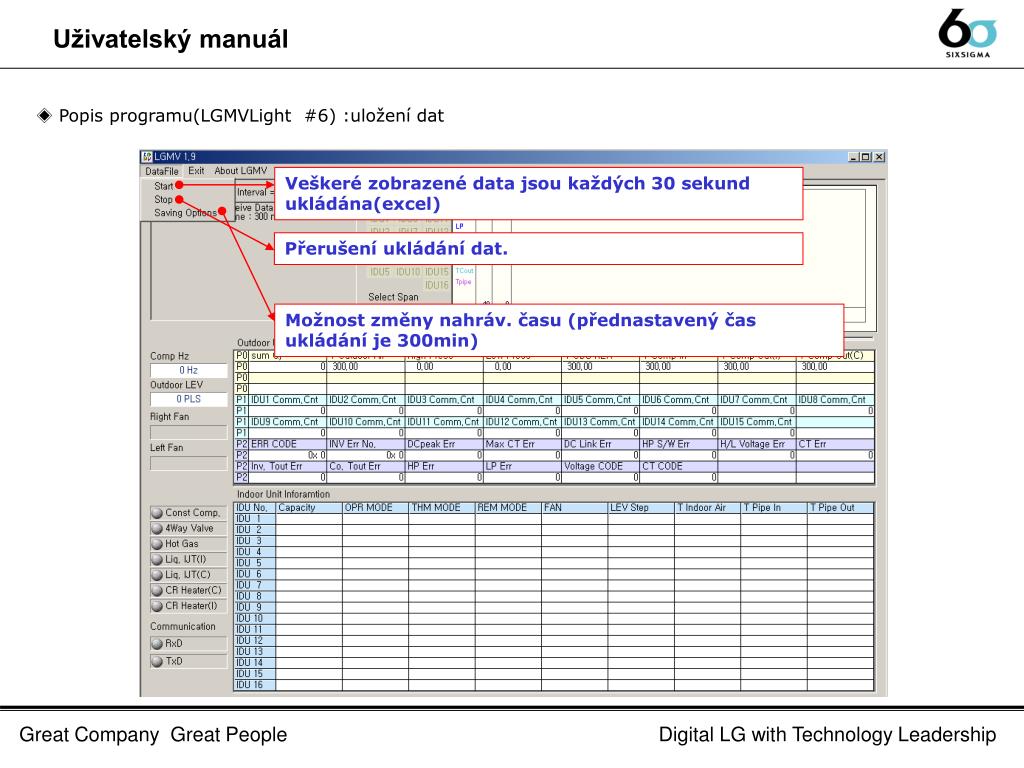
Task: Select the T Indoor Air column header
Action: 708,507
